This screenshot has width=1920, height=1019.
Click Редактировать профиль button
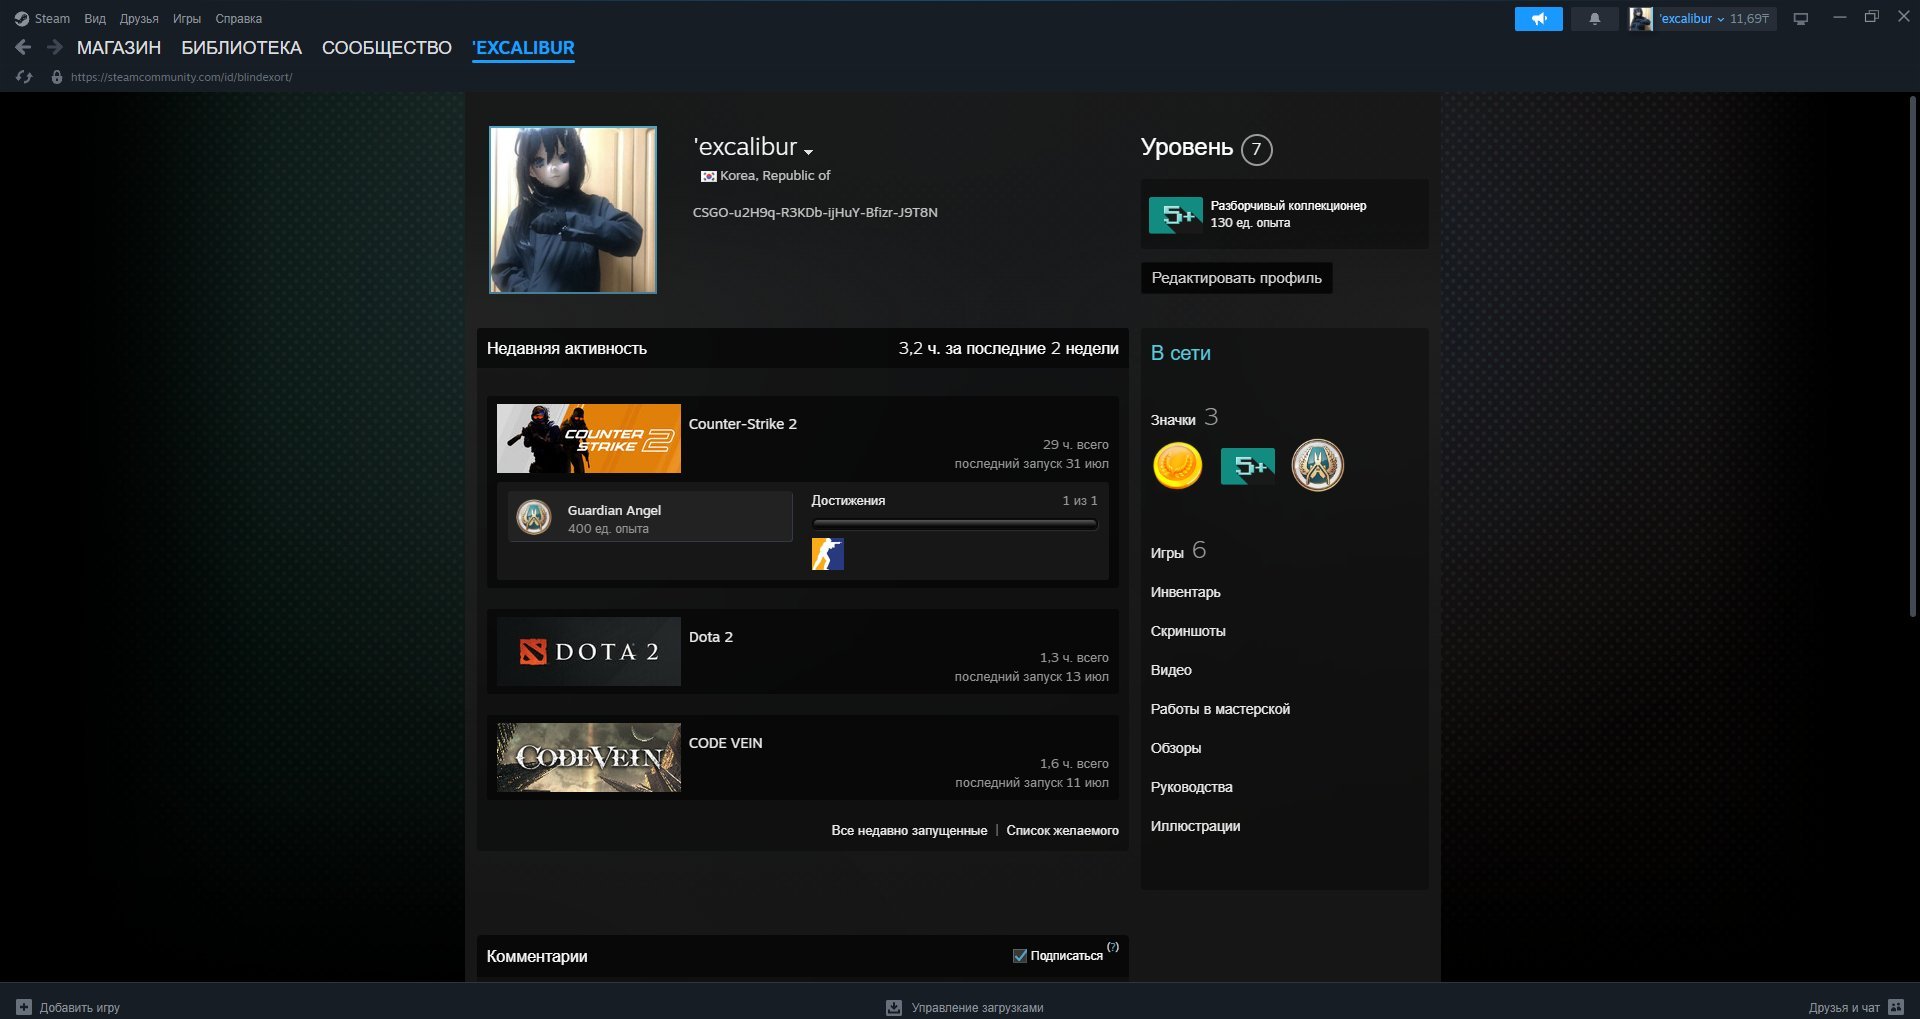click(x=1236, y=278)
